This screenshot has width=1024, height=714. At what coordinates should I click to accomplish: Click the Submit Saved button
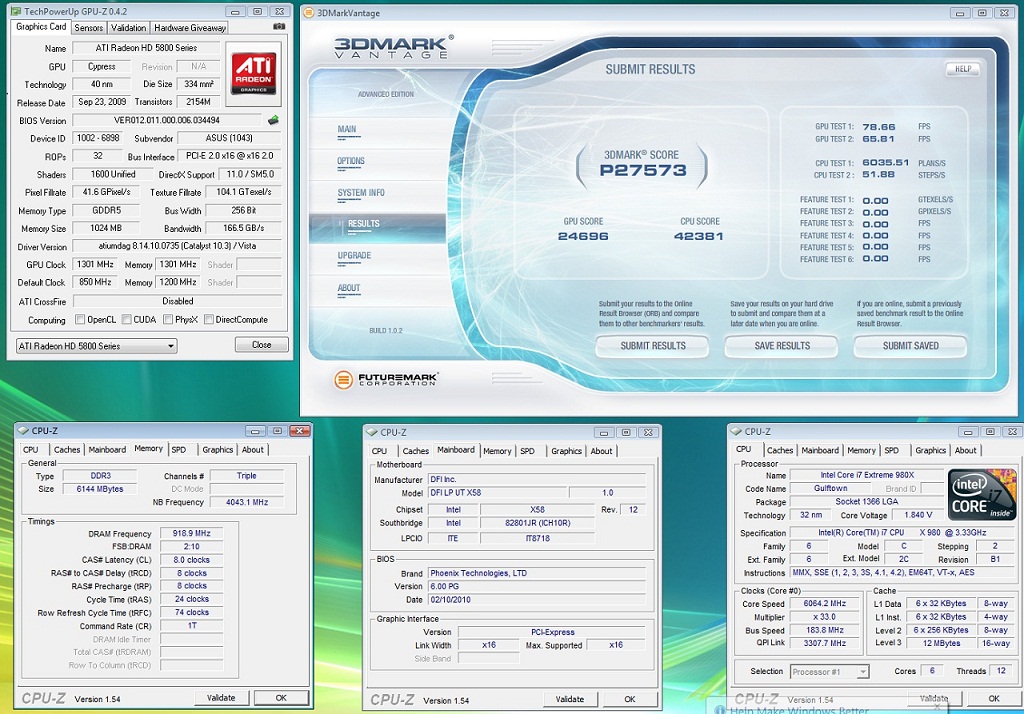pos(910,346)
